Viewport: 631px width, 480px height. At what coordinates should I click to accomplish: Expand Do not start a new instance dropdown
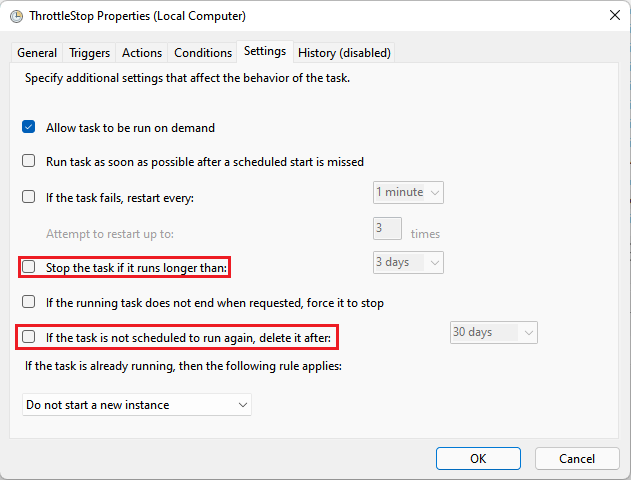[137, 405]
